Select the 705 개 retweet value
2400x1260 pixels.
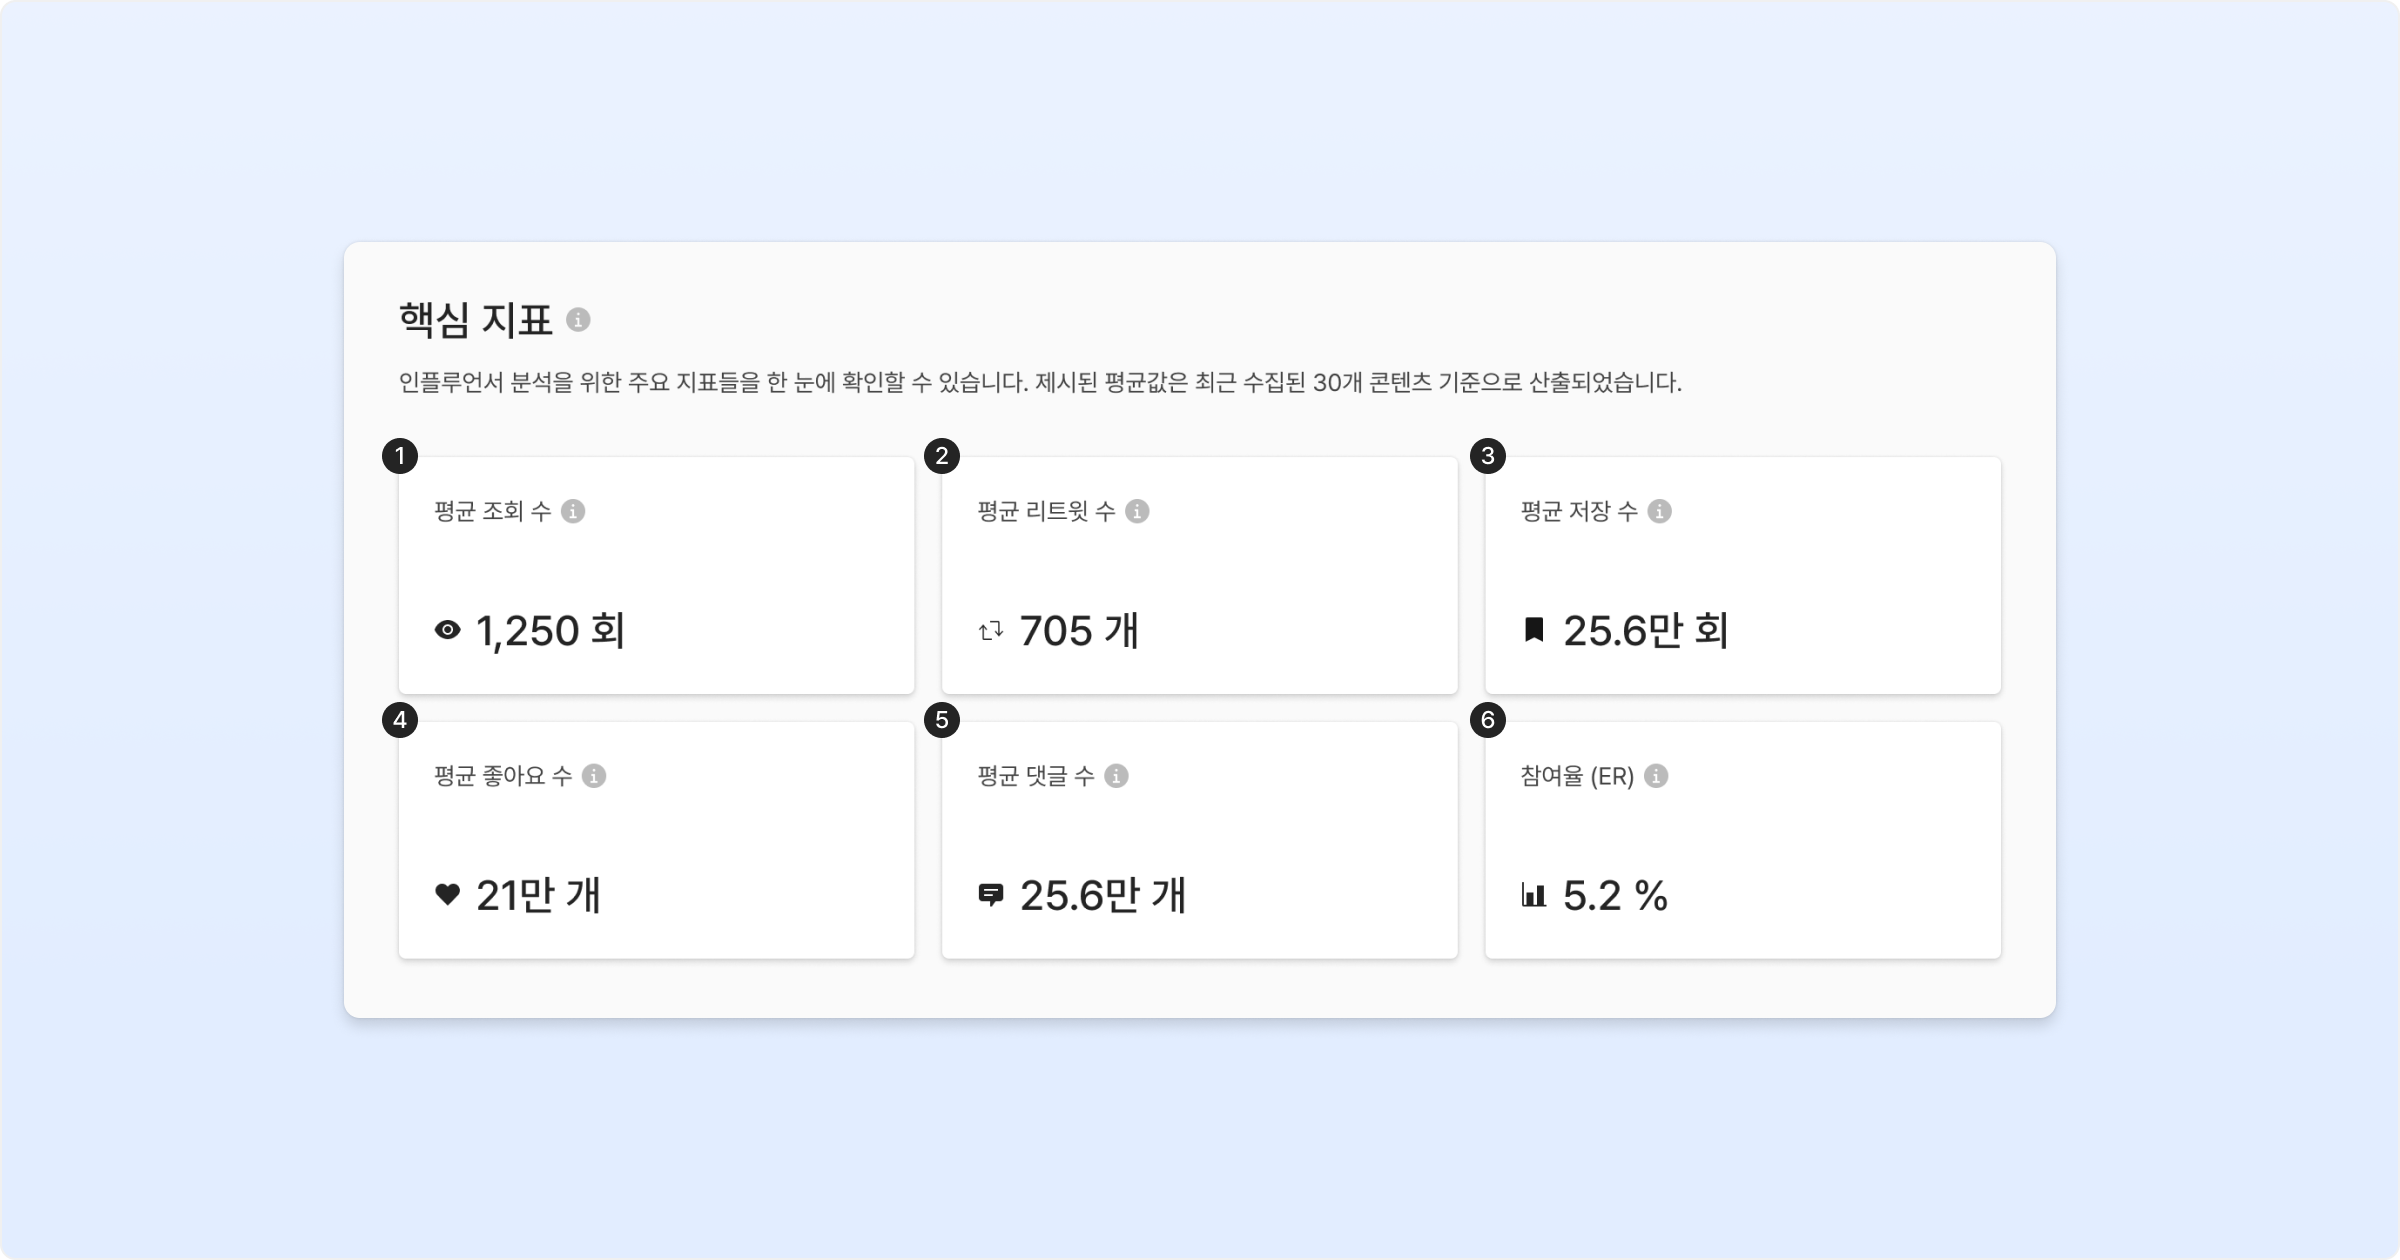(x=1079, y=631)
